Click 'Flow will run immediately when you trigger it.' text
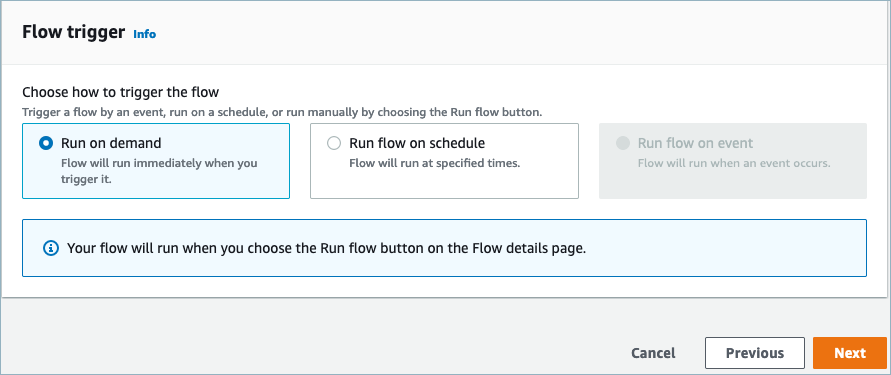891x375 pixels. tap(159, 170)
